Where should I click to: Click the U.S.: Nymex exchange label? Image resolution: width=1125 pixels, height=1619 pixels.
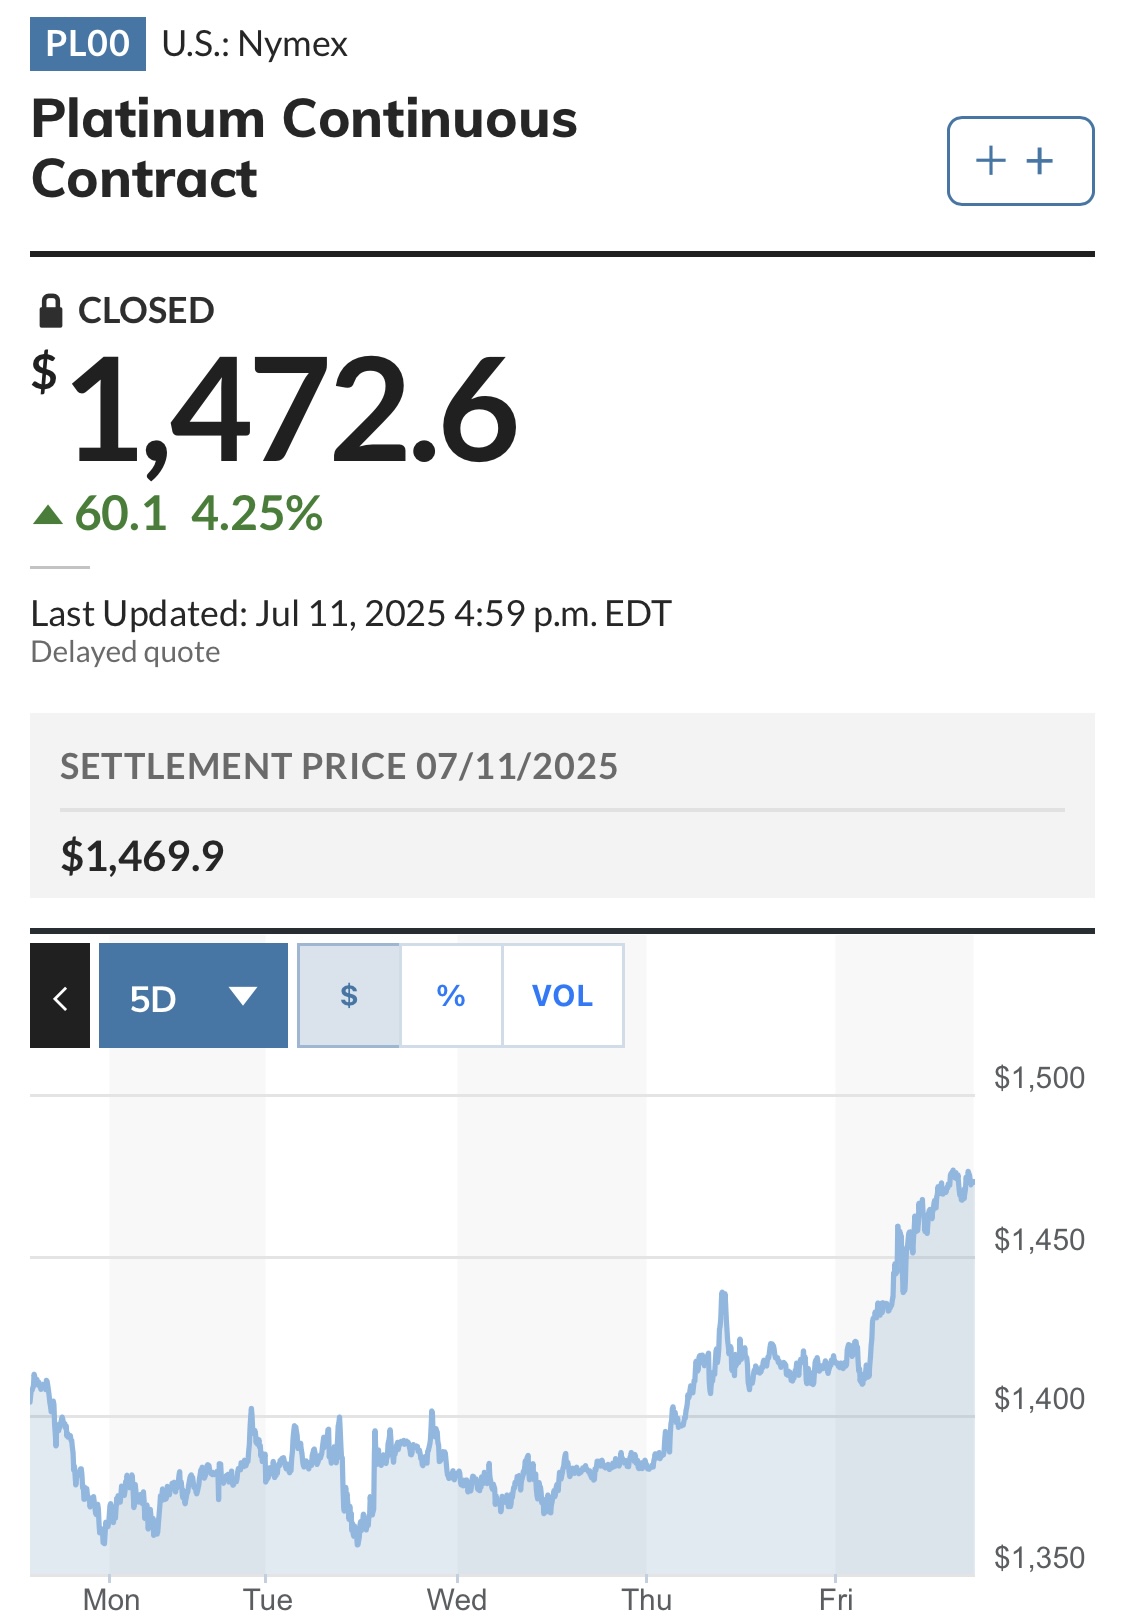(x=255, y=44)
